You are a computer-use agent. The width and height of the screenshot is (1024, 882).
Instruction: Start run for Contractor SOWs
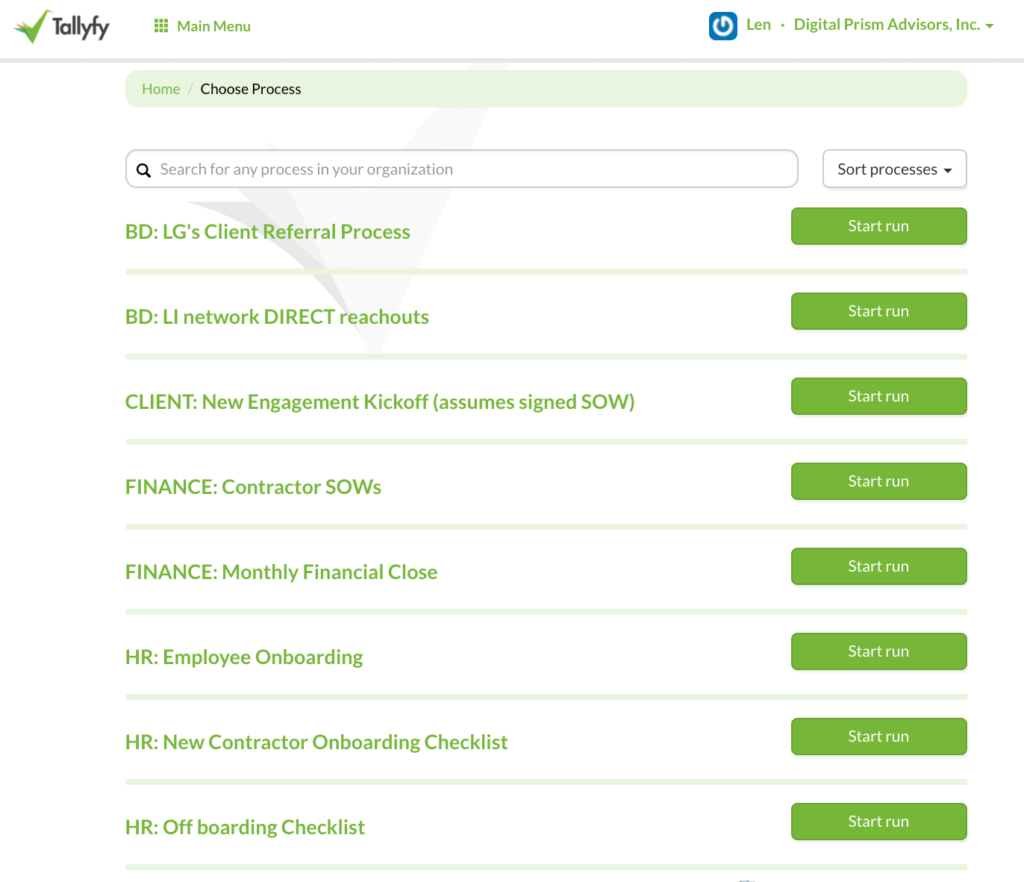[x=878, y=481]
